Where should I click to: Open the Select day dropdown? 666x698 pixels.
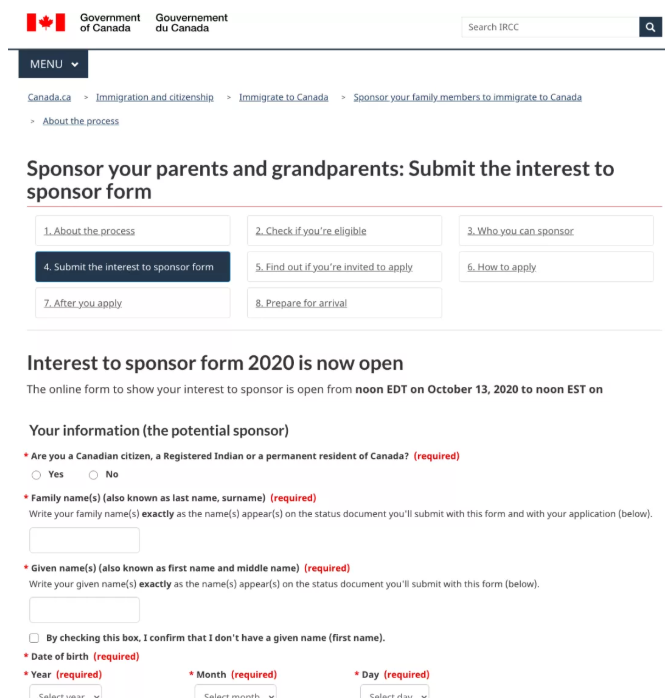(x=395, y=692)
